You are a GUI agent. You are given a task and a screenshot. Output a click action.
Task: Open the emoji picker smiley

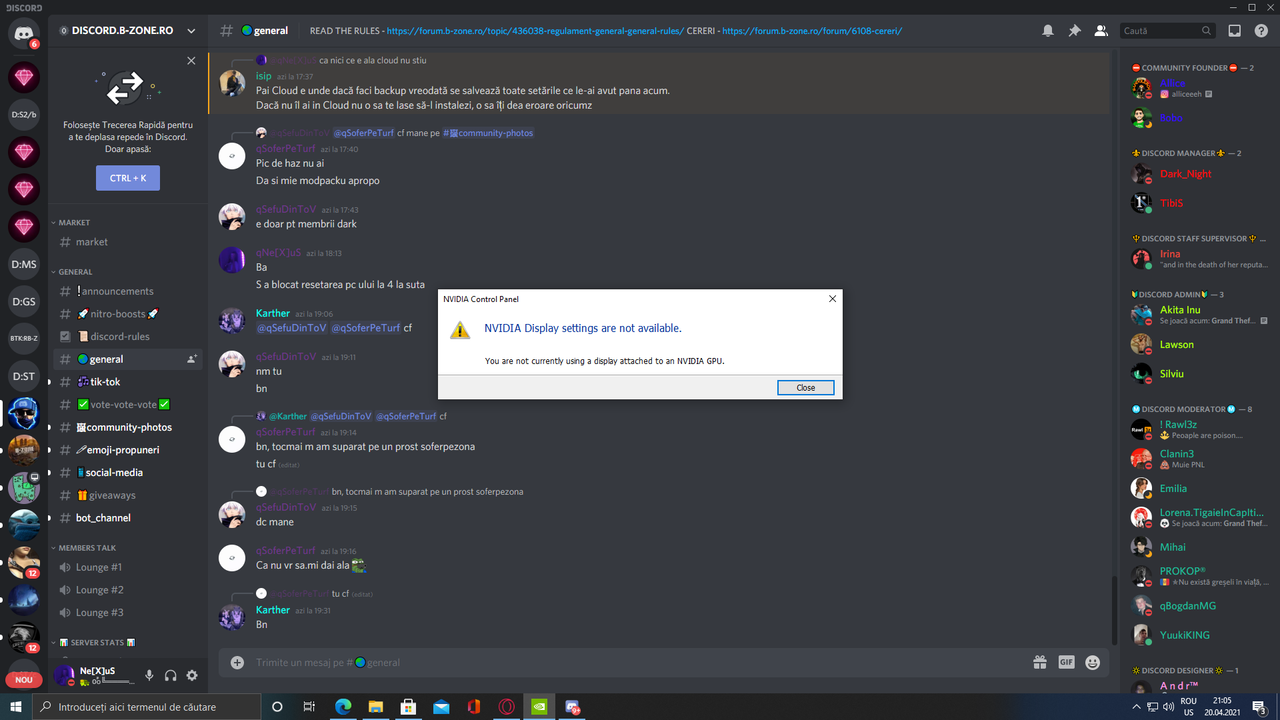click(1092, 662)
